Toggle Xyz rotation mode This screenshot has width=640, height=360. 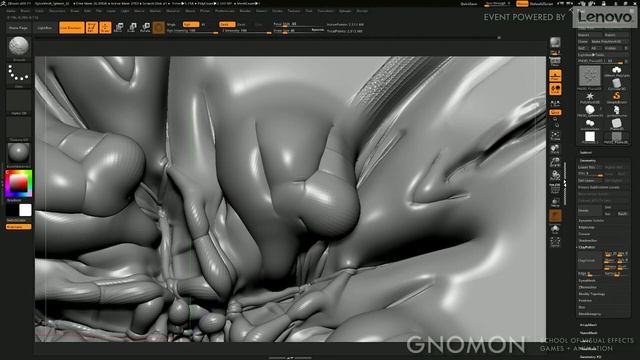(555, 112)
